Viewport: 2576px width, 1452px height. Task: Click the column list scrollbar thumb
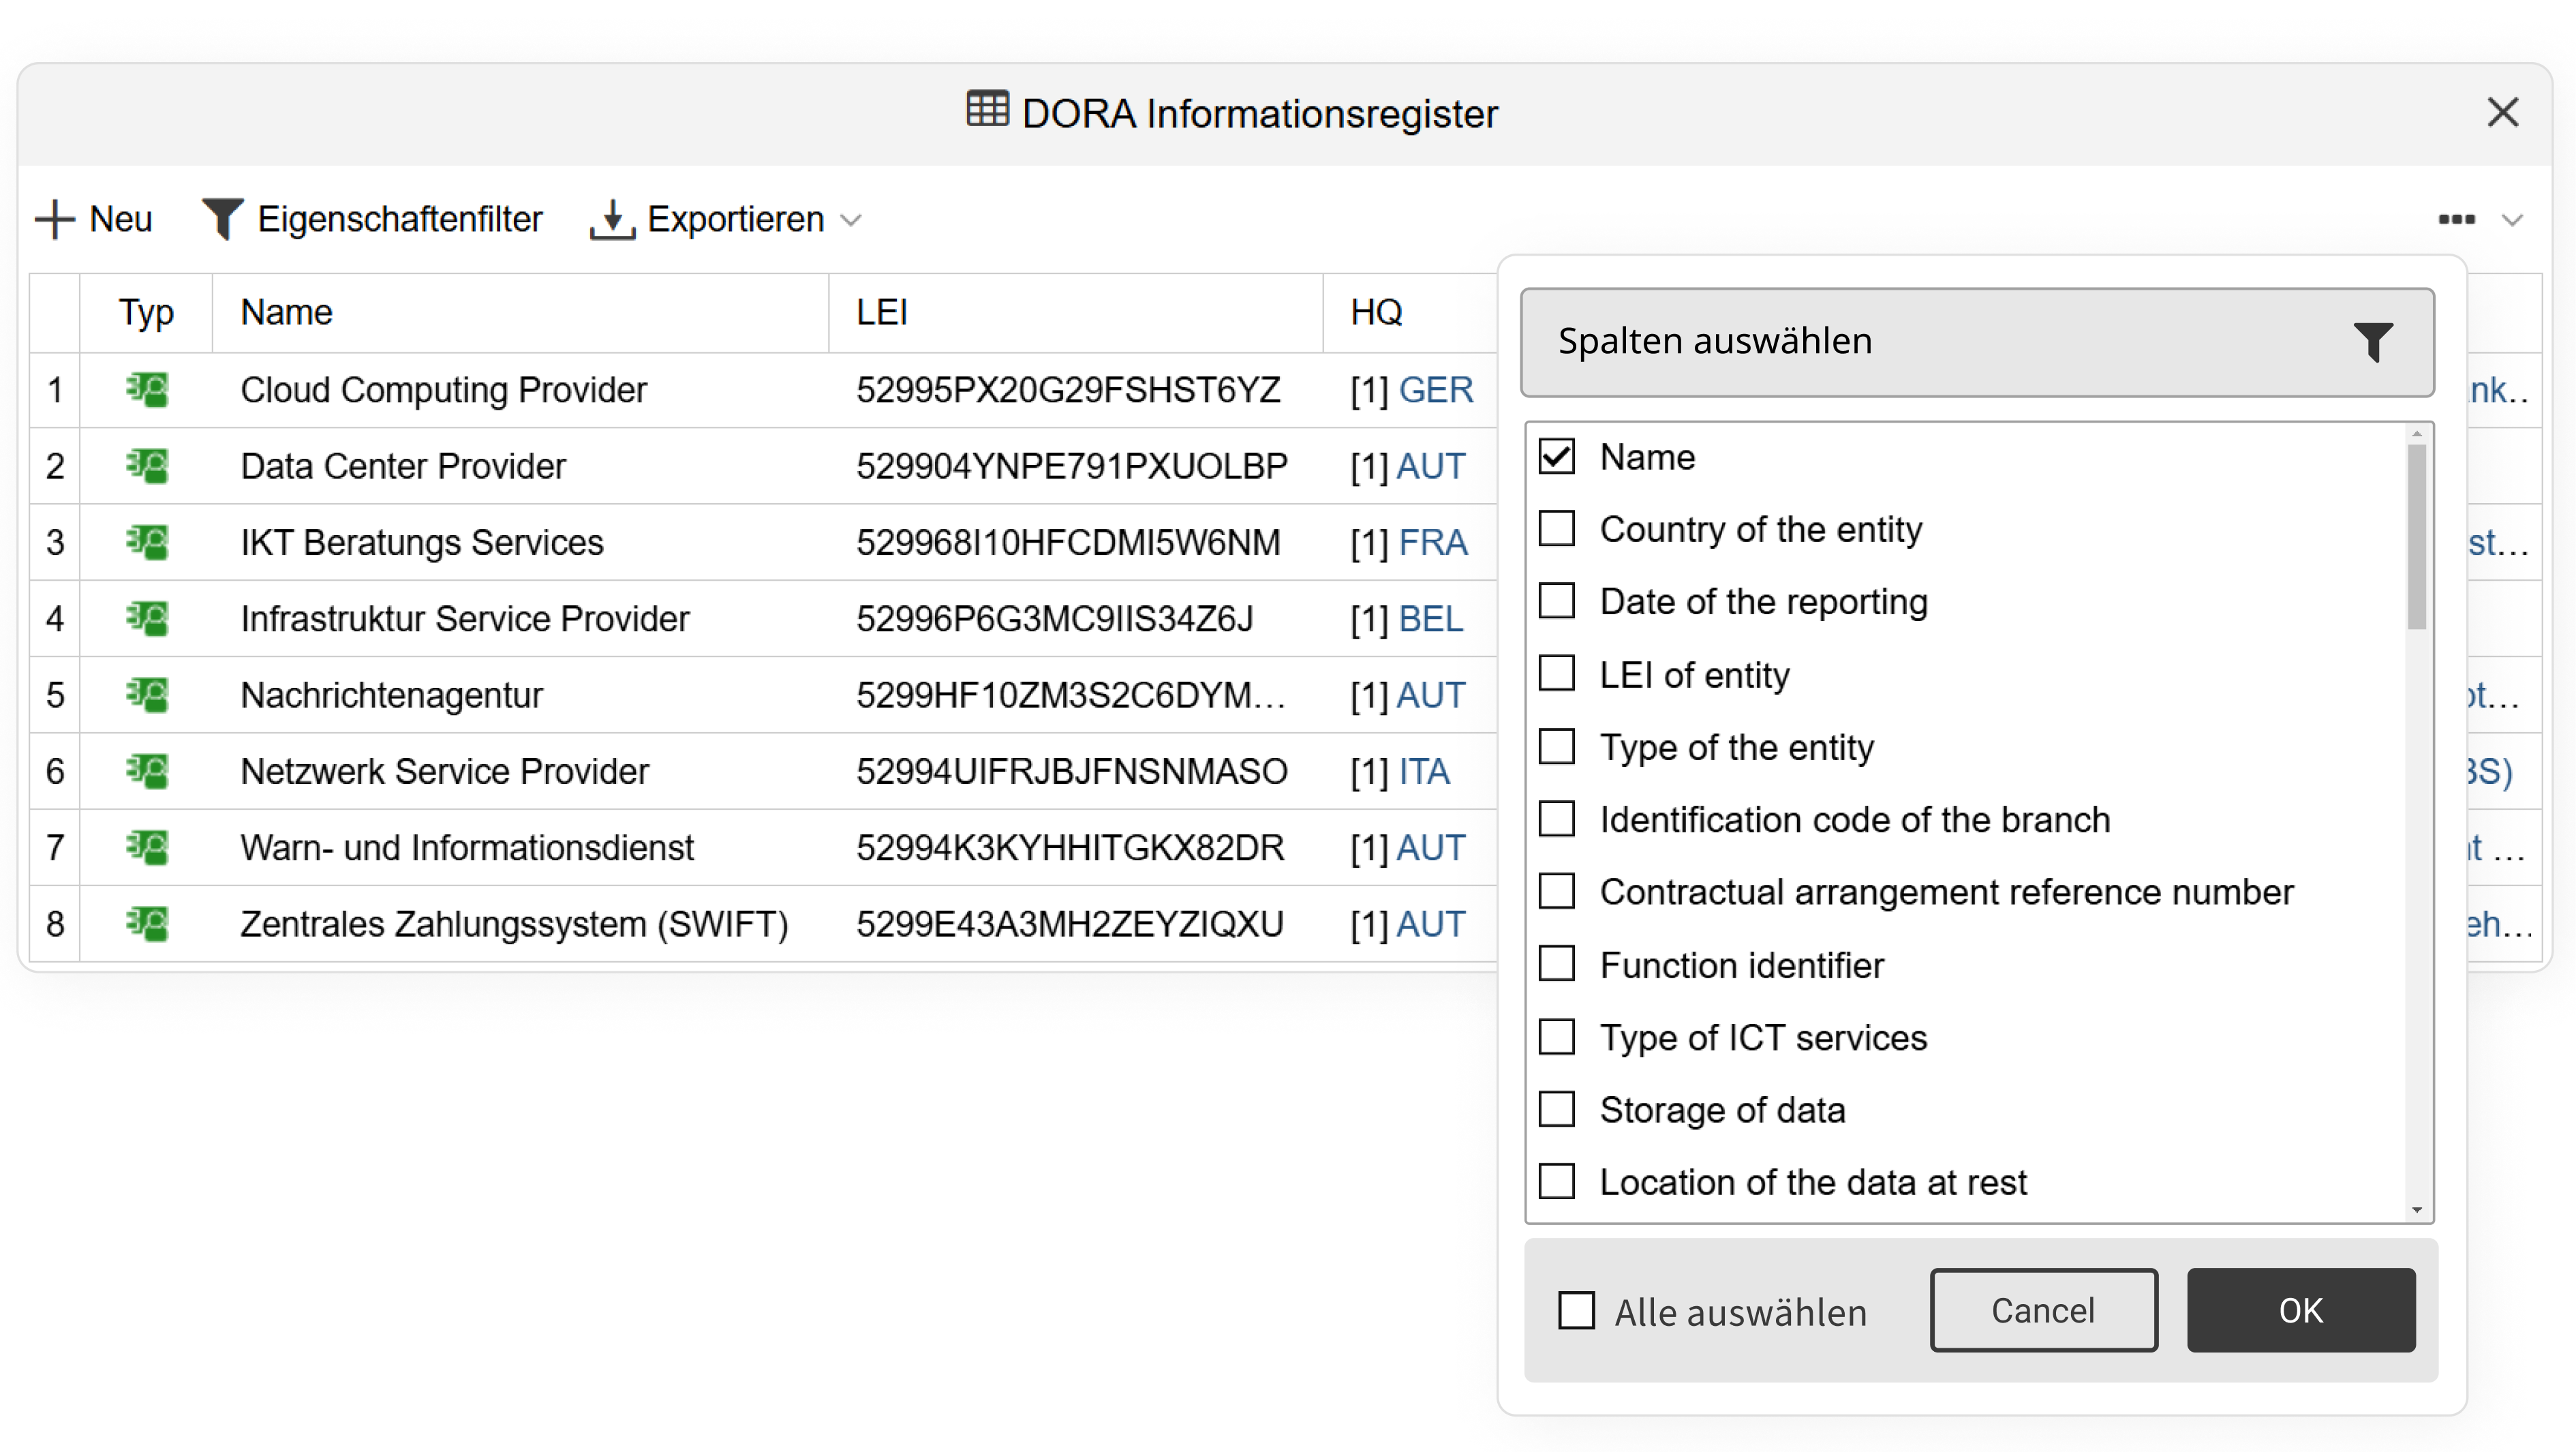[2417, 537]
